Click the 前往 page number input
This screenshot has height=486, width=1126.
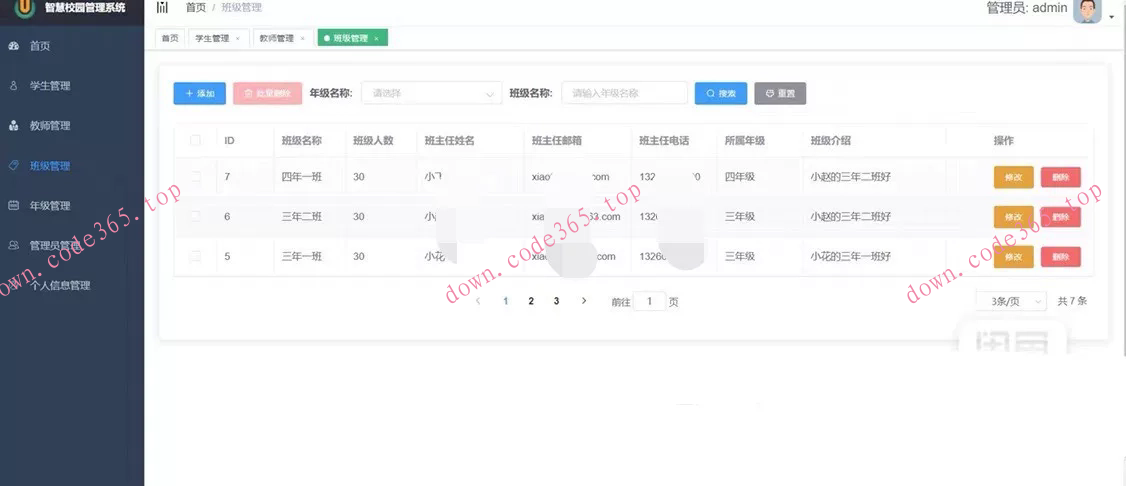coord(650,302)
